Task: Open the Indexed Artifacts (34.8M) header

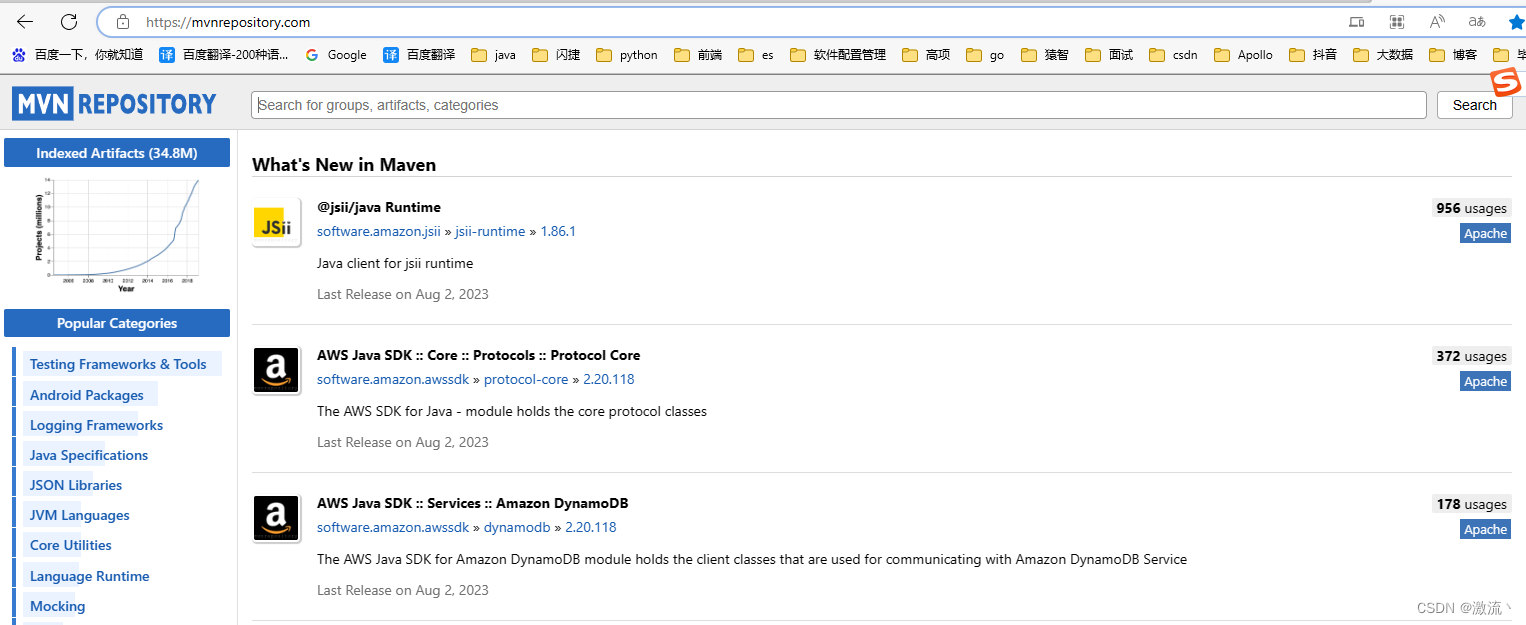Action: pos(117,153)
